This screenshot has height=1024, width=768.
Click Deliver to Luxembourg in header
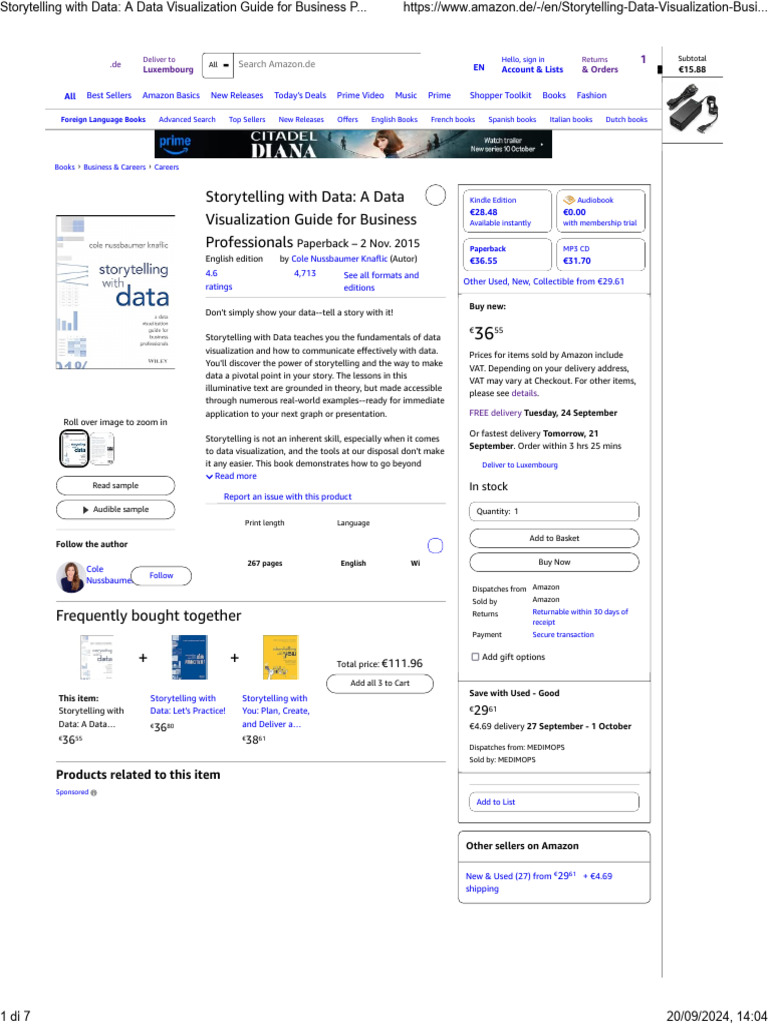(168, 65)
